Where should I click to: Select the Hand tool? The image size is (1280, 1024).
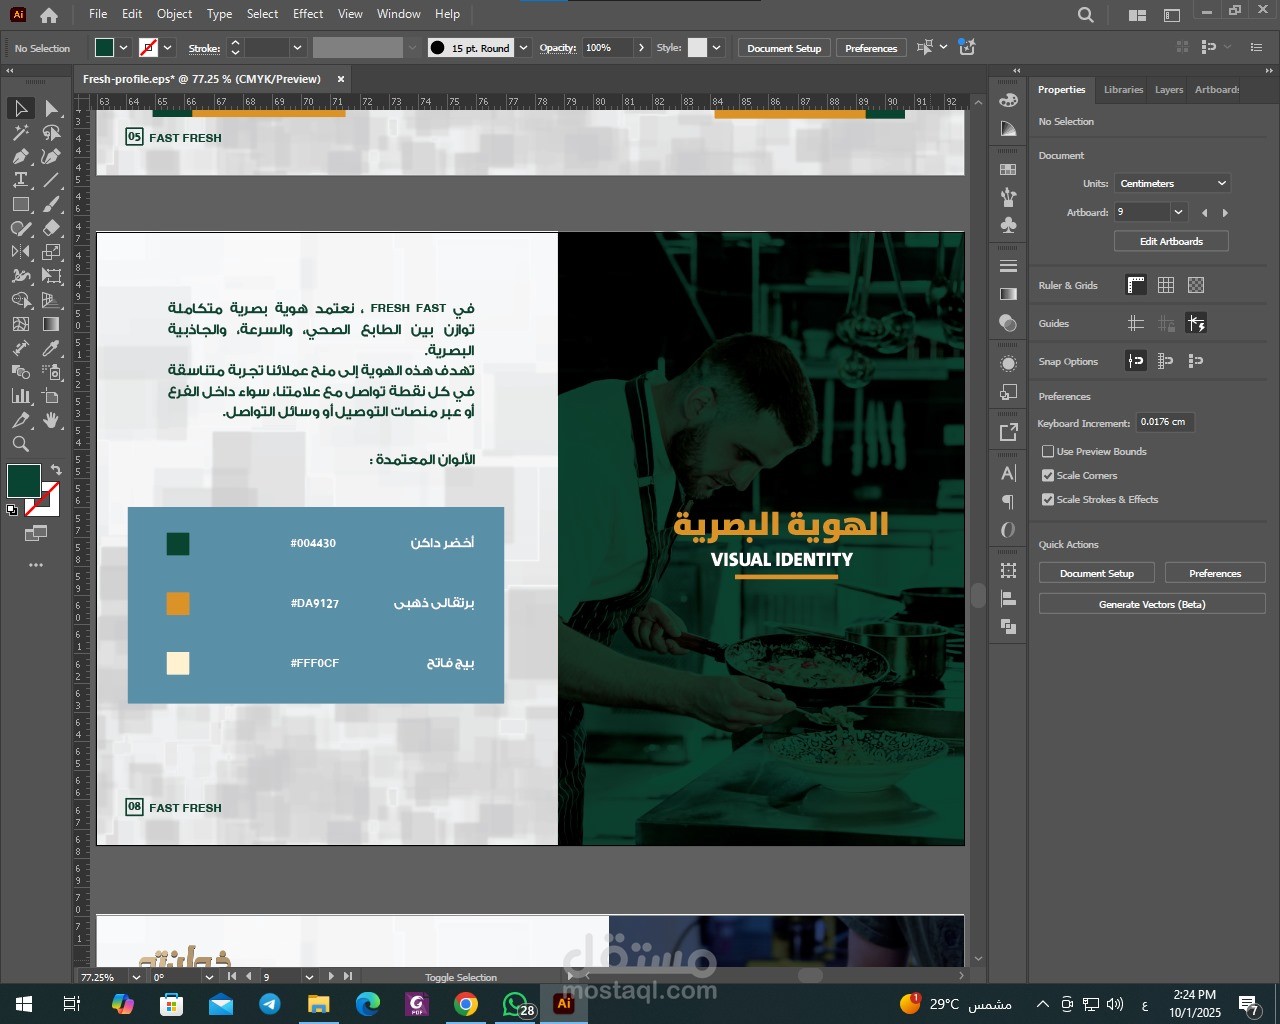pyautogui.click(x=51, y=420)
